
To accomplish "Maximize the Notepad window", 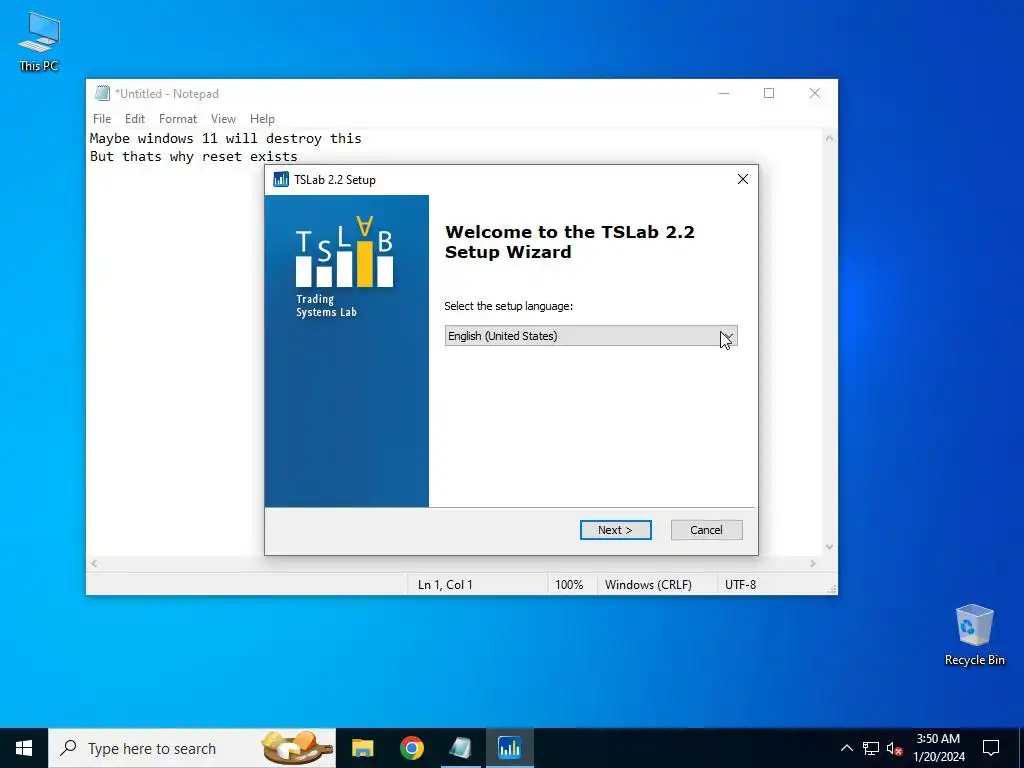I will click(x=769, y=93).
